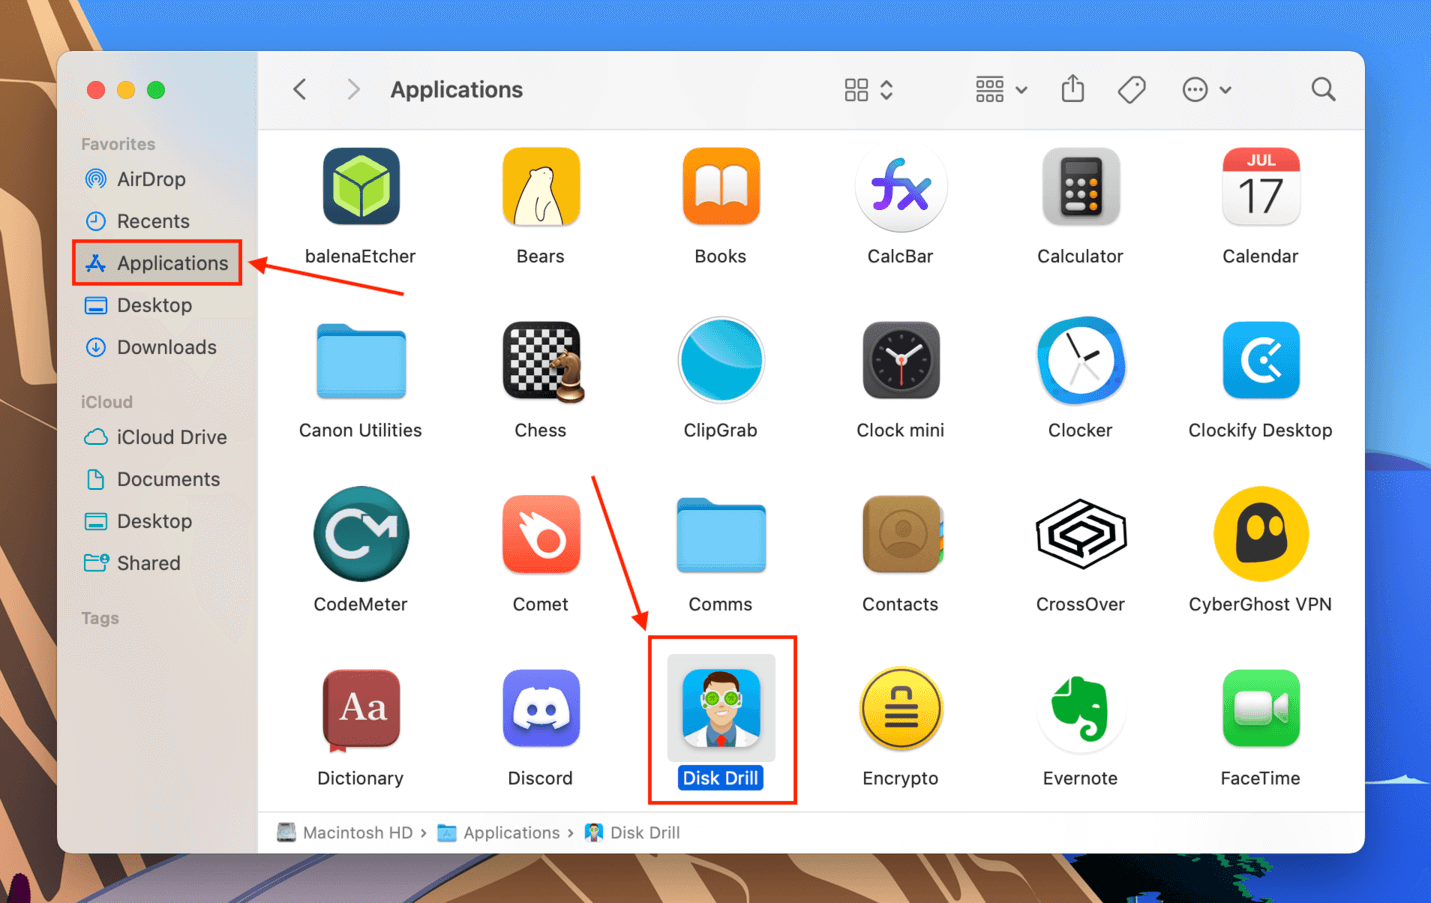The width and height of the screenshot is (1431, 903).
Task: Select the Chess app icon
Action: coord(543,361)
